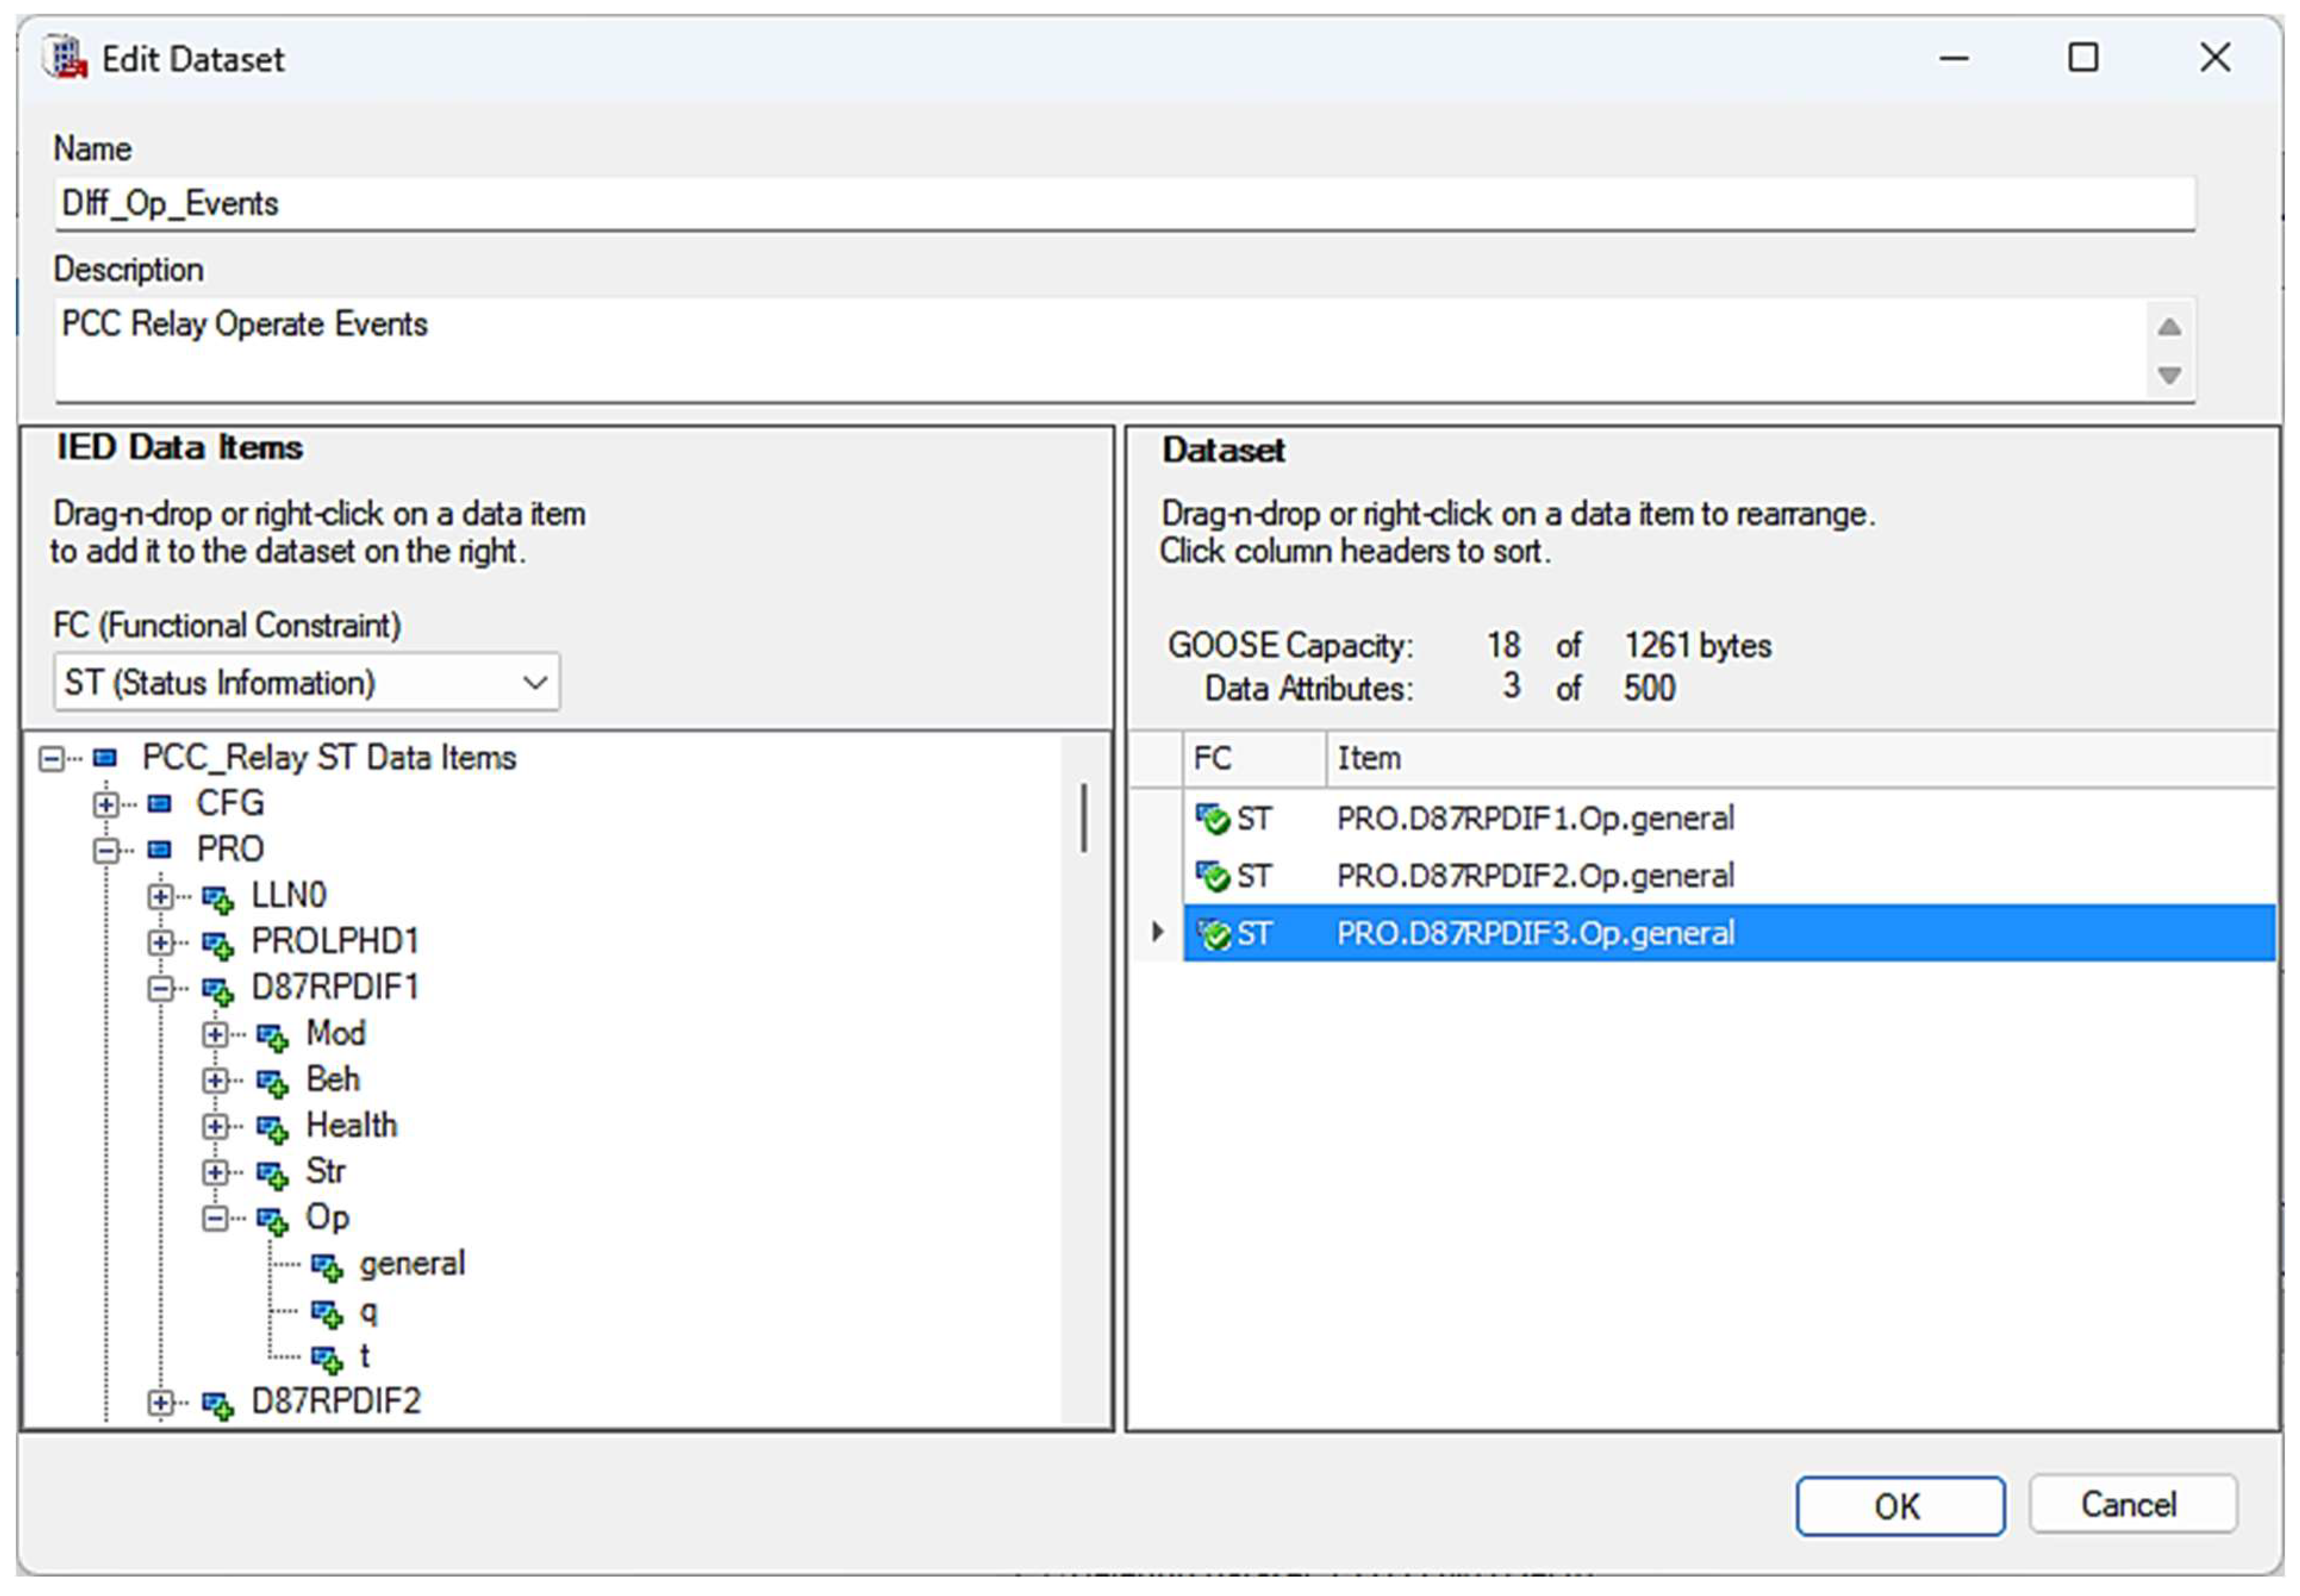Collapse the Op tree node

pyautogui.click(x=214, y=1219)
